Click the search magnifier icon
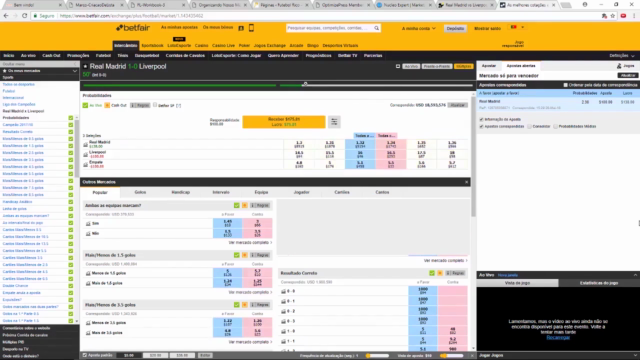This screenshot has width=640, height=360. click(x=376, y=28)
